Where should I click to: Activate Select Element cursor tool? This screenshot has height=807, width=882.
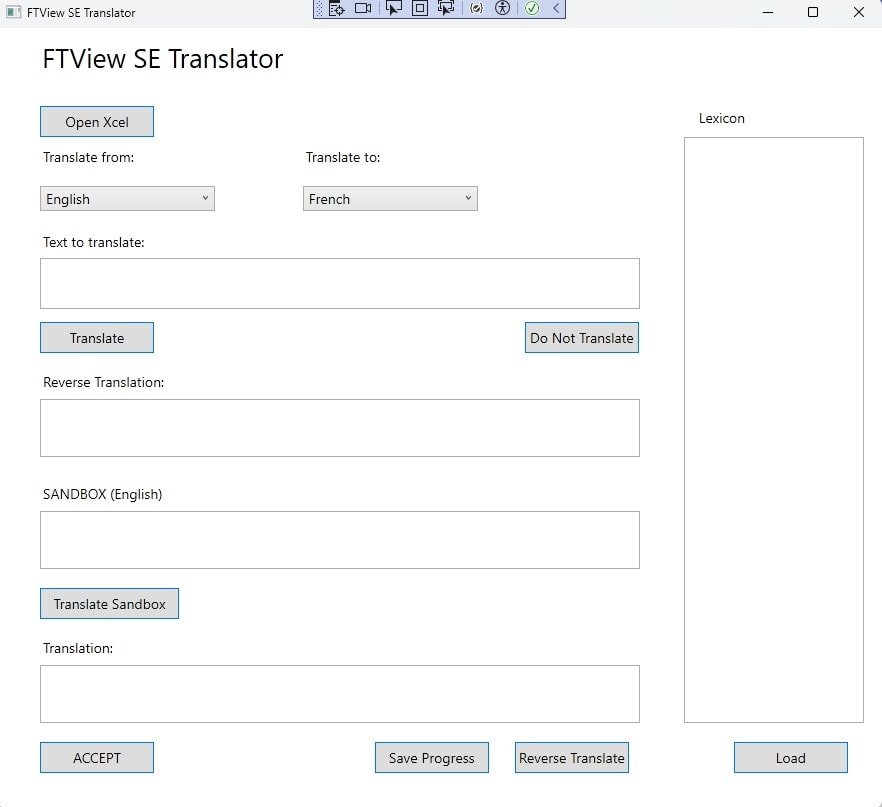(394, 8)
